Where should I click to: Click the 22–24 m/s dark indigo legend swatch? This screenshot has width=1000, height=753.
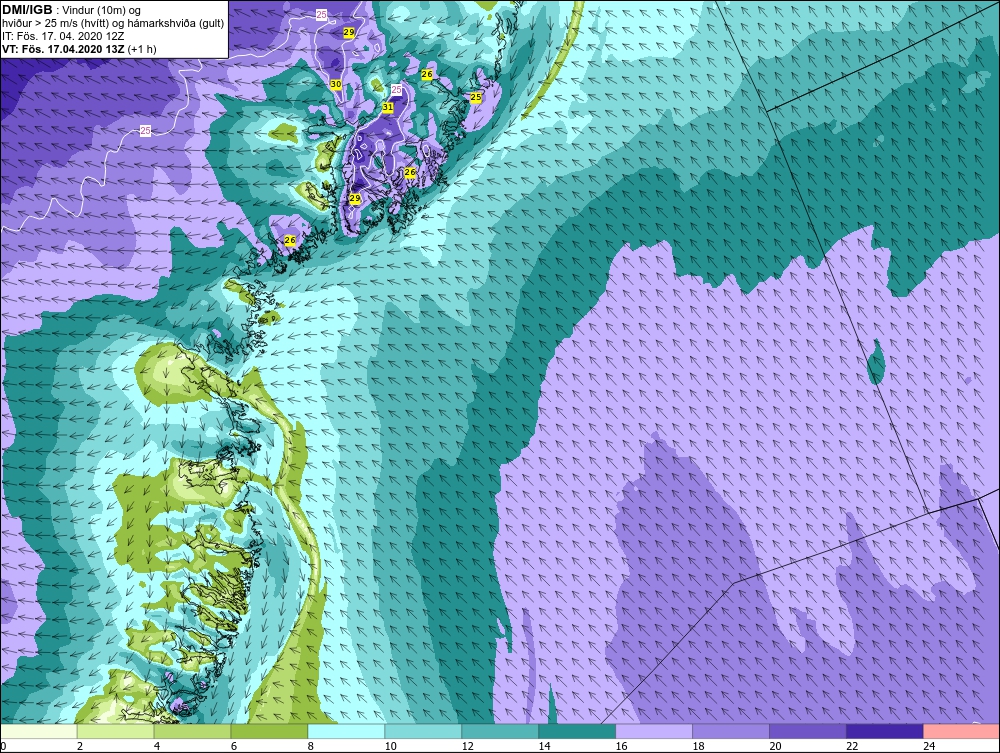[x=885, y=731]
